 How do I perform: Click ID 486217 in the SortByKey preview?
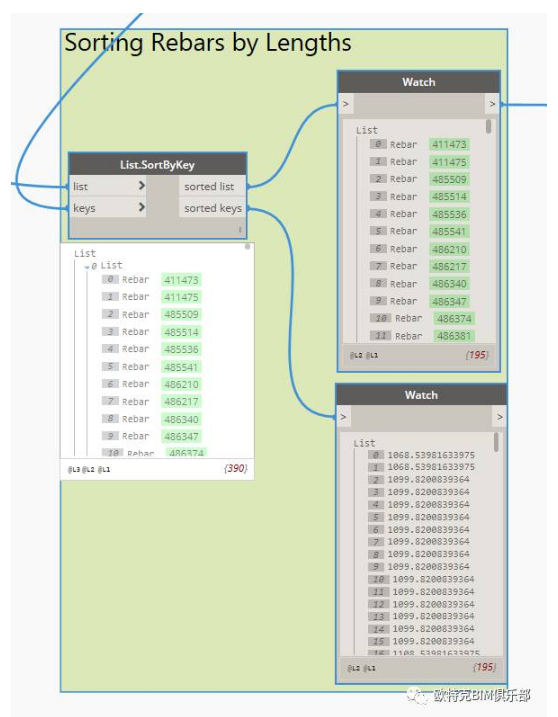coord(181,401)
